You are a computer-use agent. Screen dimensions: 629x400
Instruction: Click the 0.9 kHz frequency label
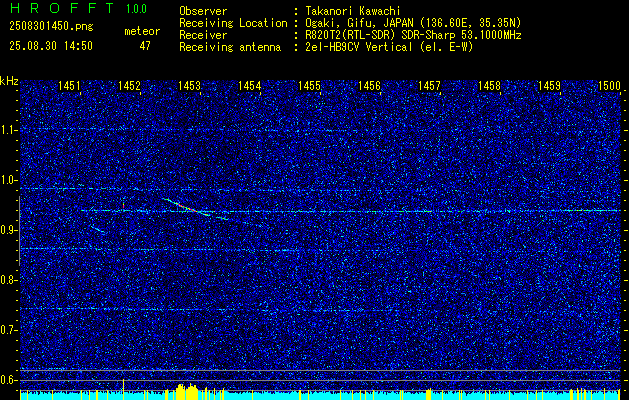point(8,230)
